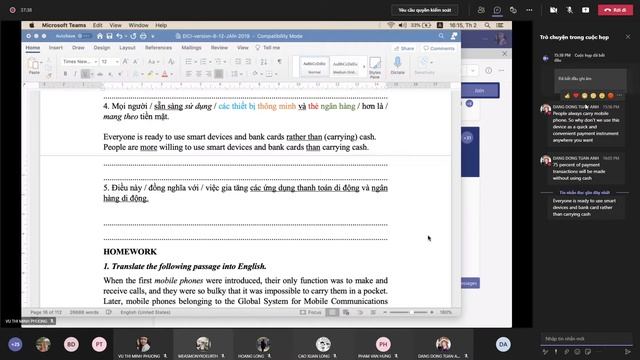Select the Normal style in gallery
The image size is (640, 360).
coord(314,67)
